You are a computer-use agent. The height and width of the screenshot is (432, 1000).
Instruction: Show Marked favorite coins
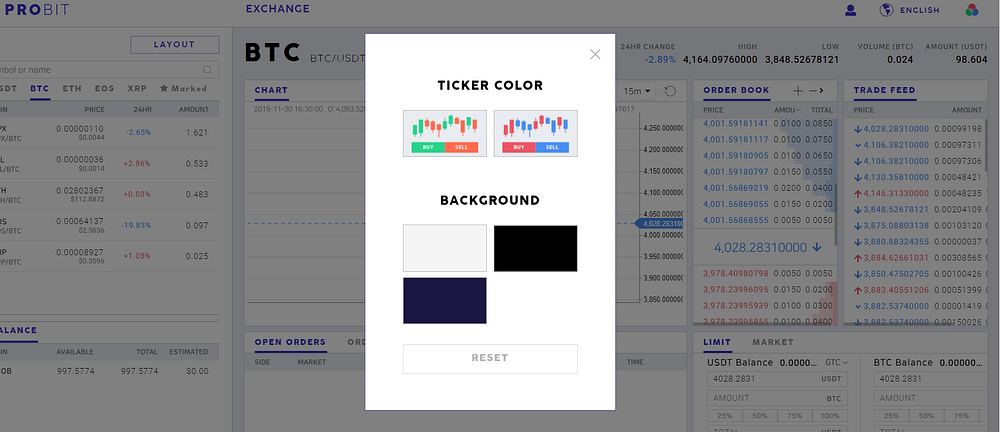coord(183,89)
